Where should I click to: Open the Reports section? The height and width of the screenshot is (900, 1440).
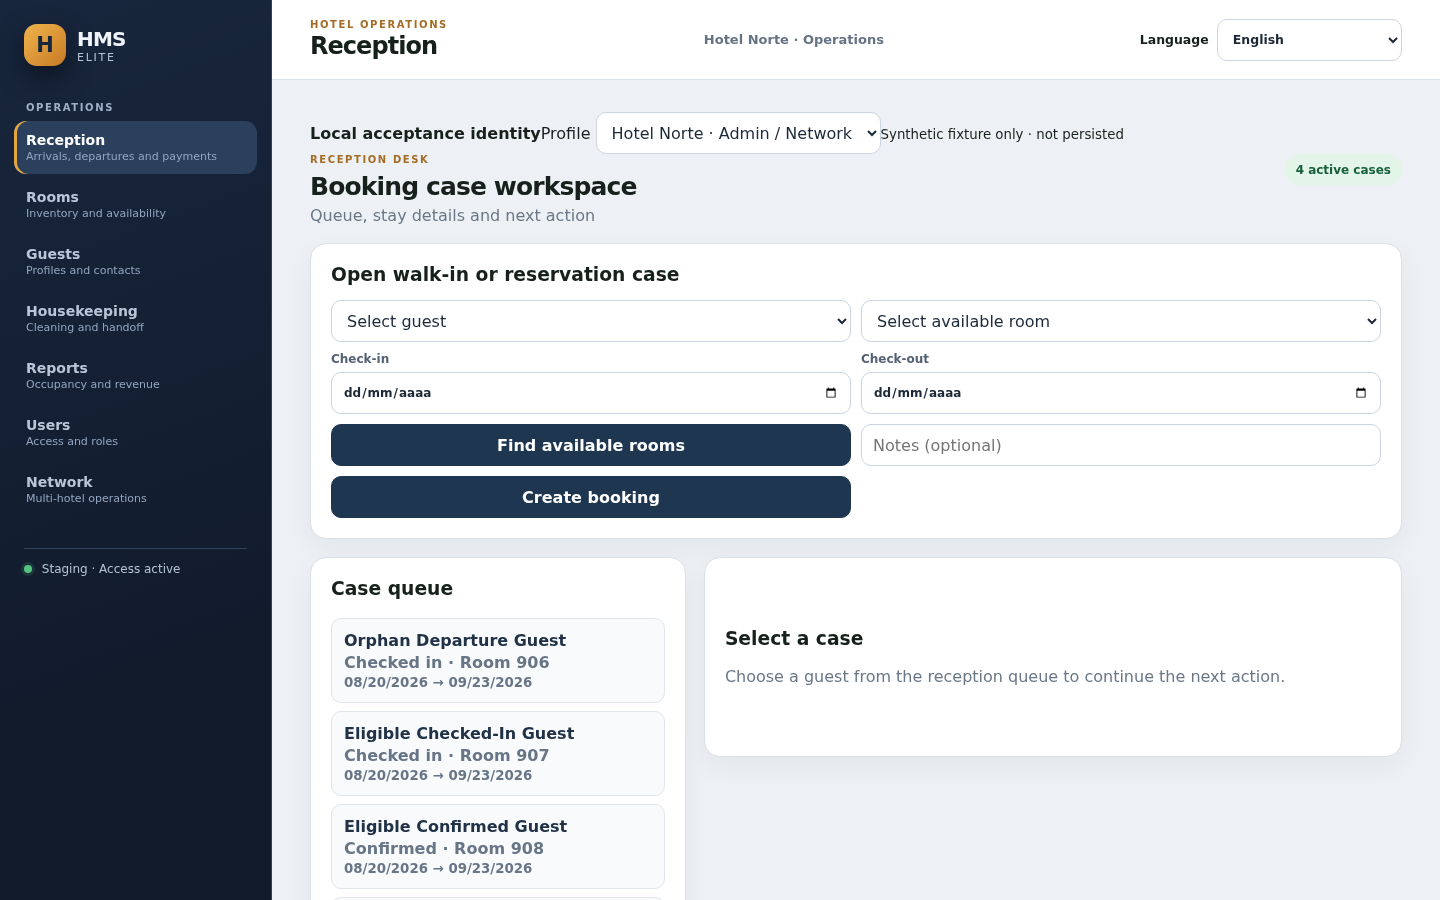[x=136, y=375]
